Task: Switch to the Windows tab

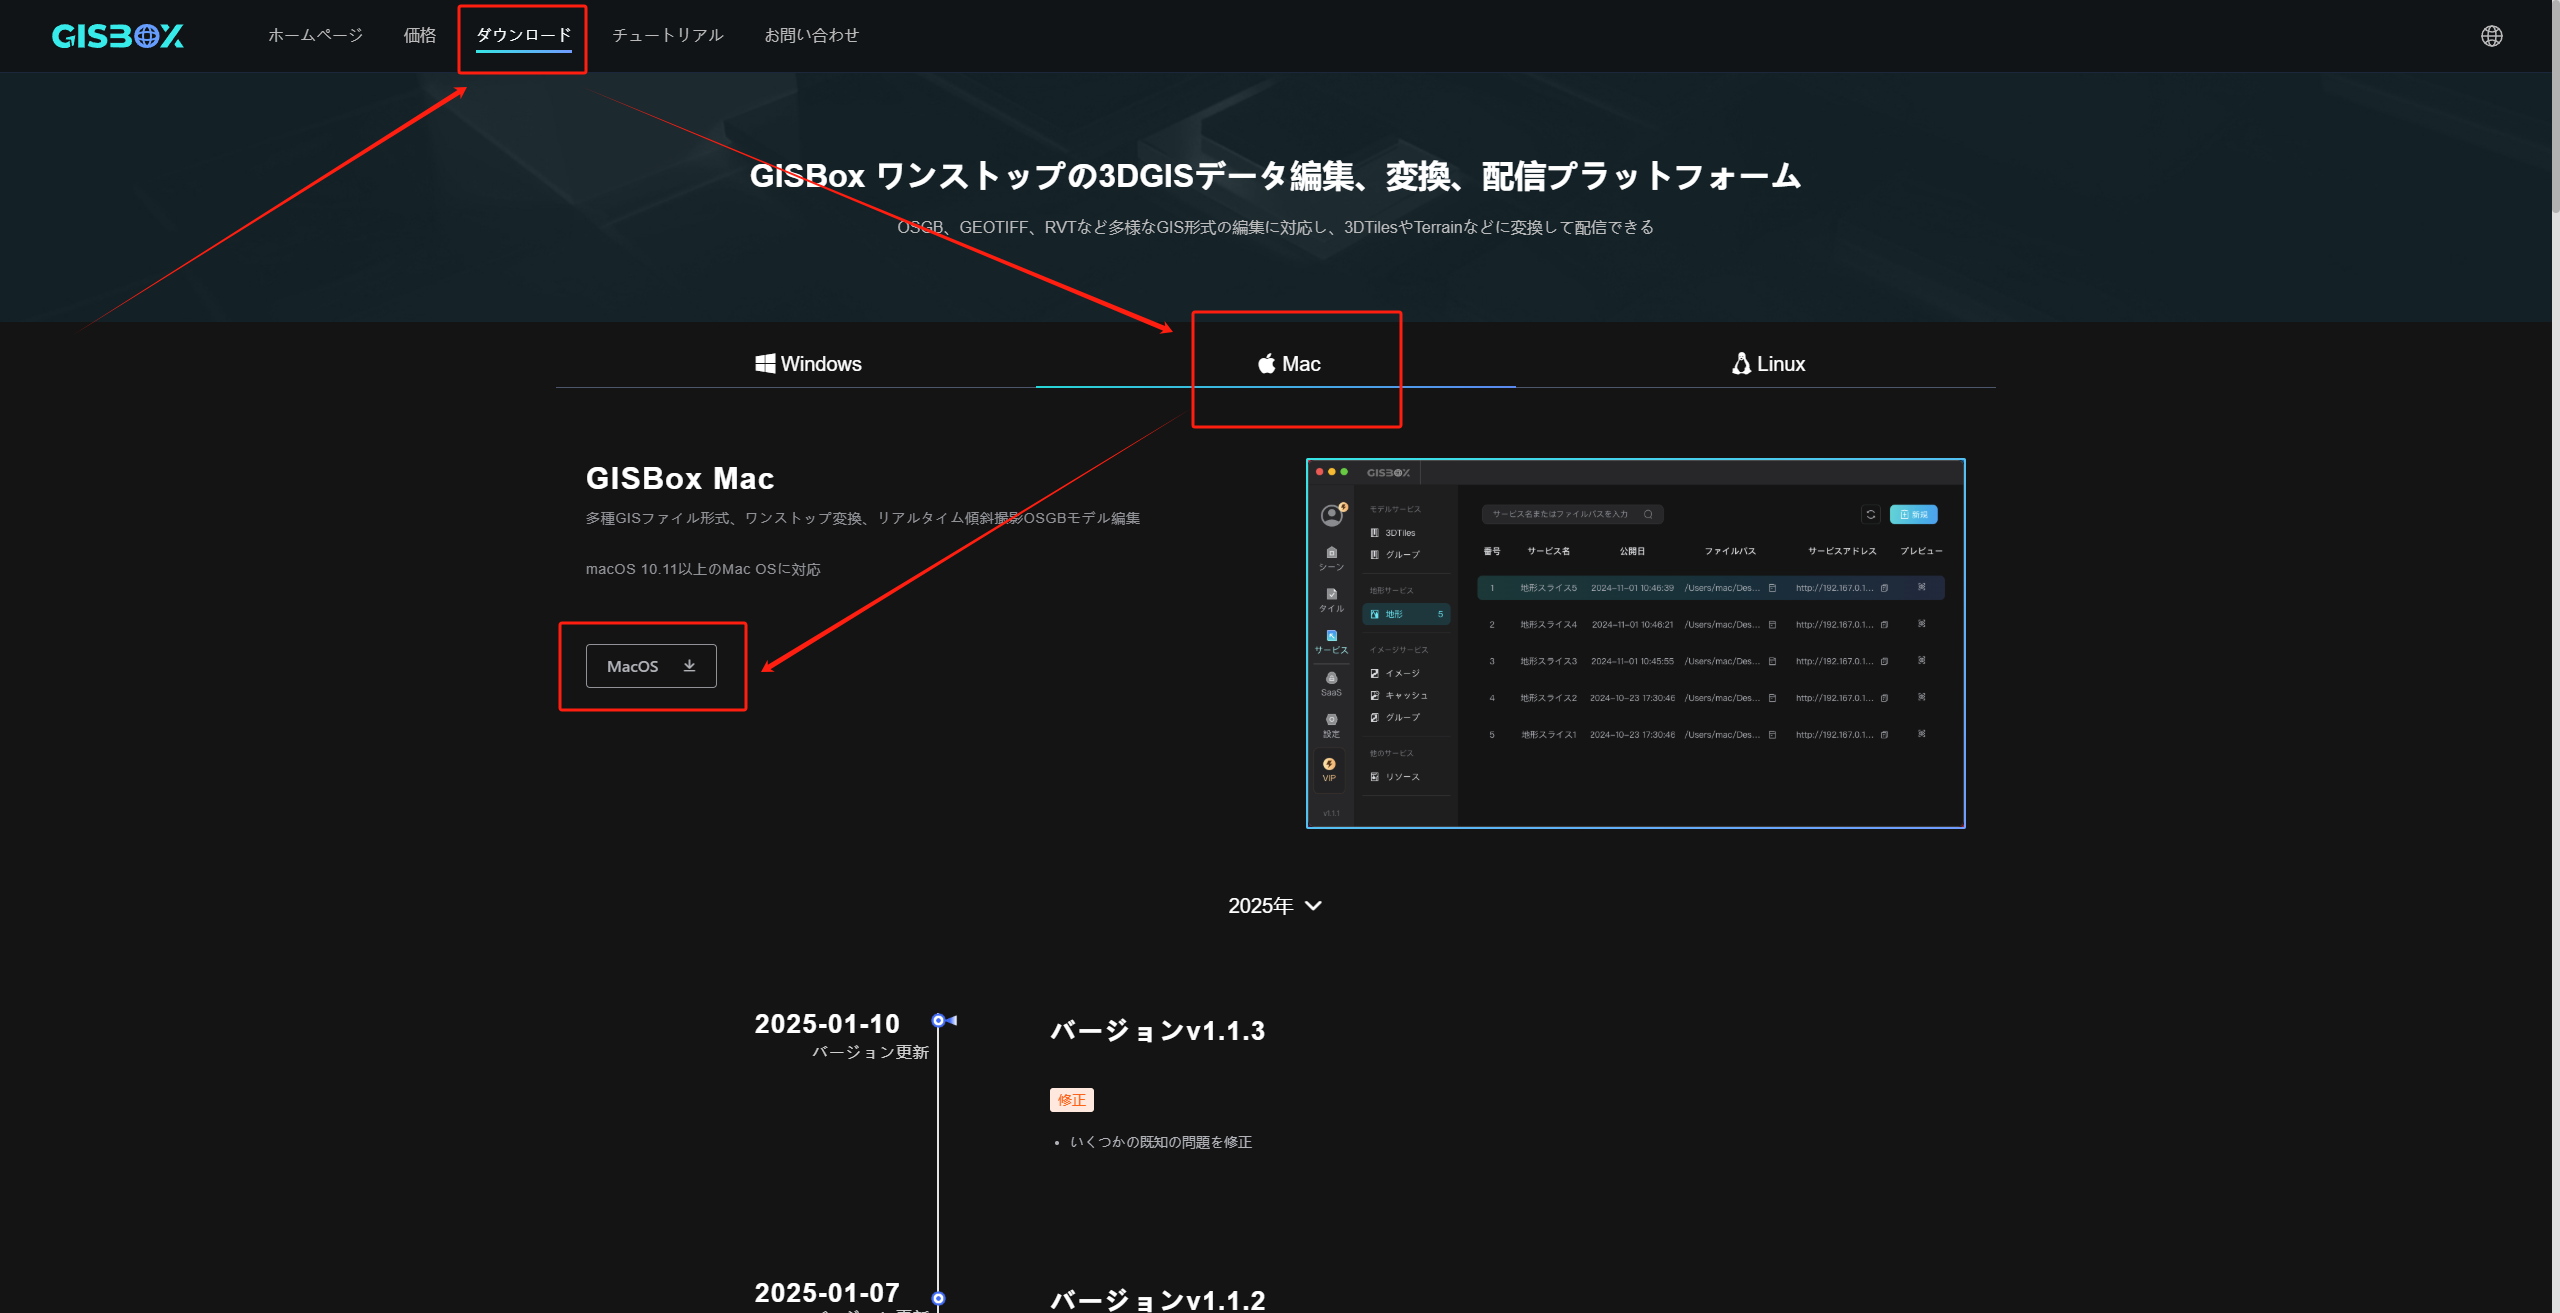Action: (x=808, y=364)
